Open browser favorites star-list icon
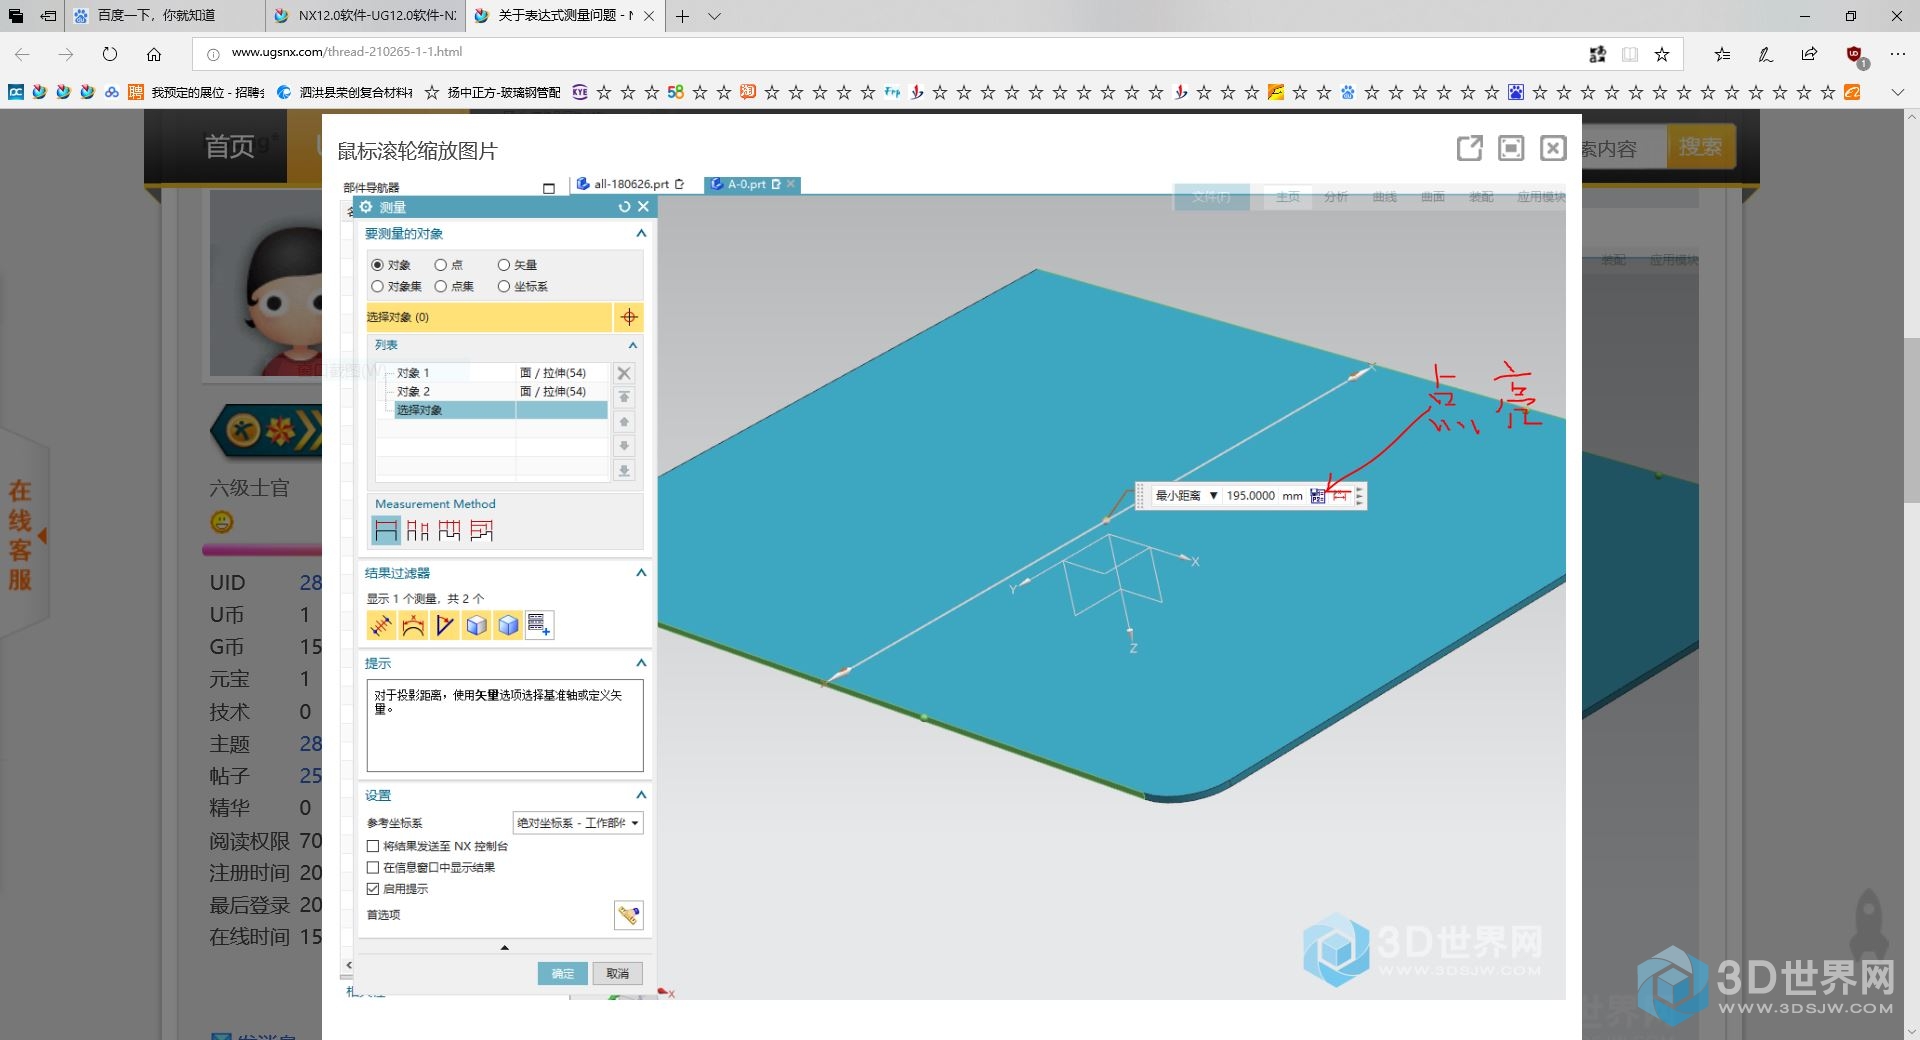Screen dimensions: 1920x1040 [1722, 54]
